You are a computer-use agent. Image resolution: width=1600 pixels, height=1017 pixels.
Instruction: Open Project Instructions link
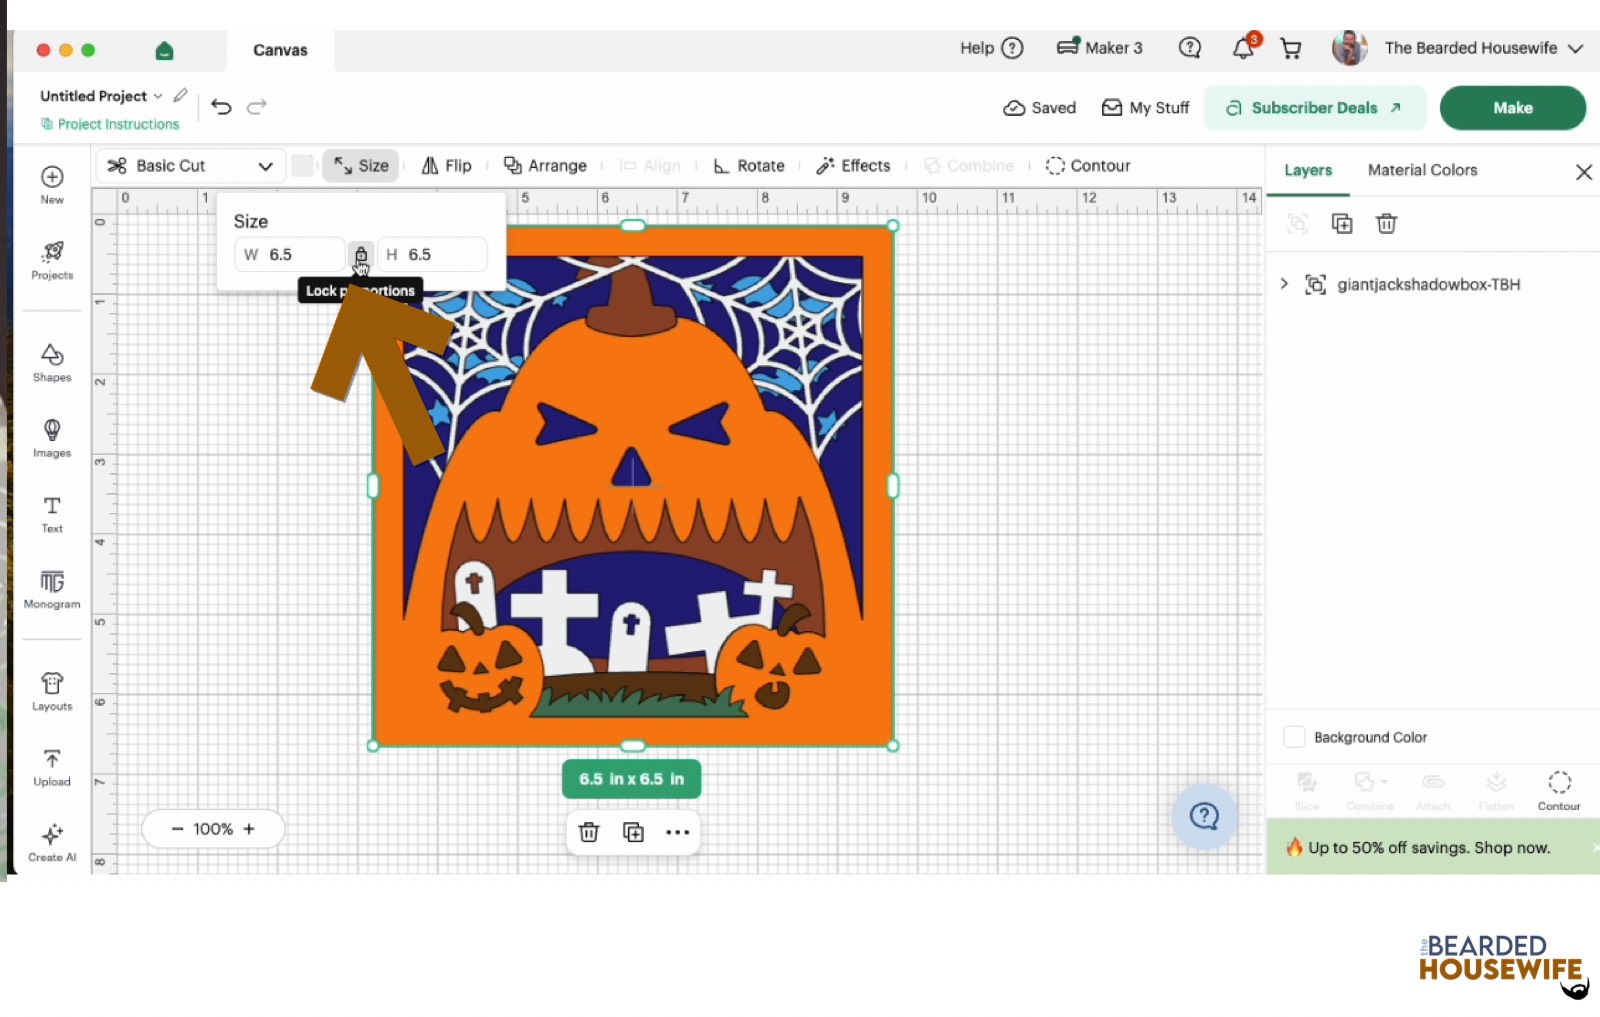point(110,124)
